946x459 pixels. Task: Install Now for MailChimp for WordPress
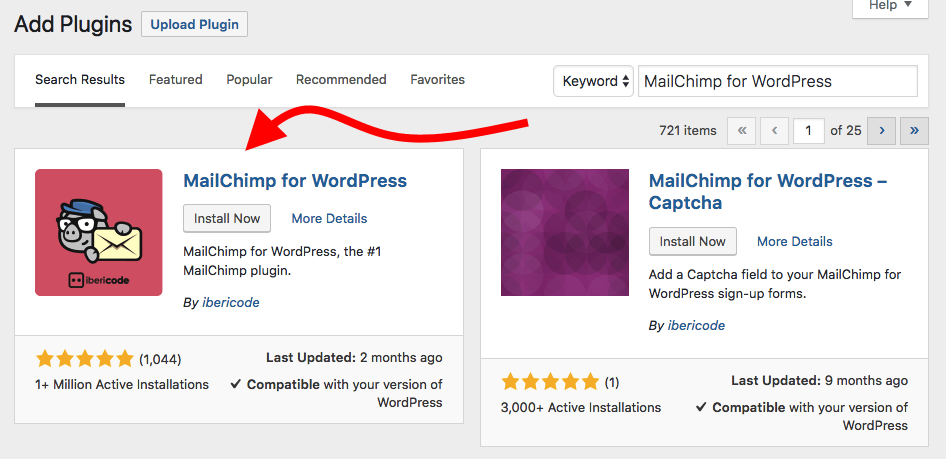[227, 218]
